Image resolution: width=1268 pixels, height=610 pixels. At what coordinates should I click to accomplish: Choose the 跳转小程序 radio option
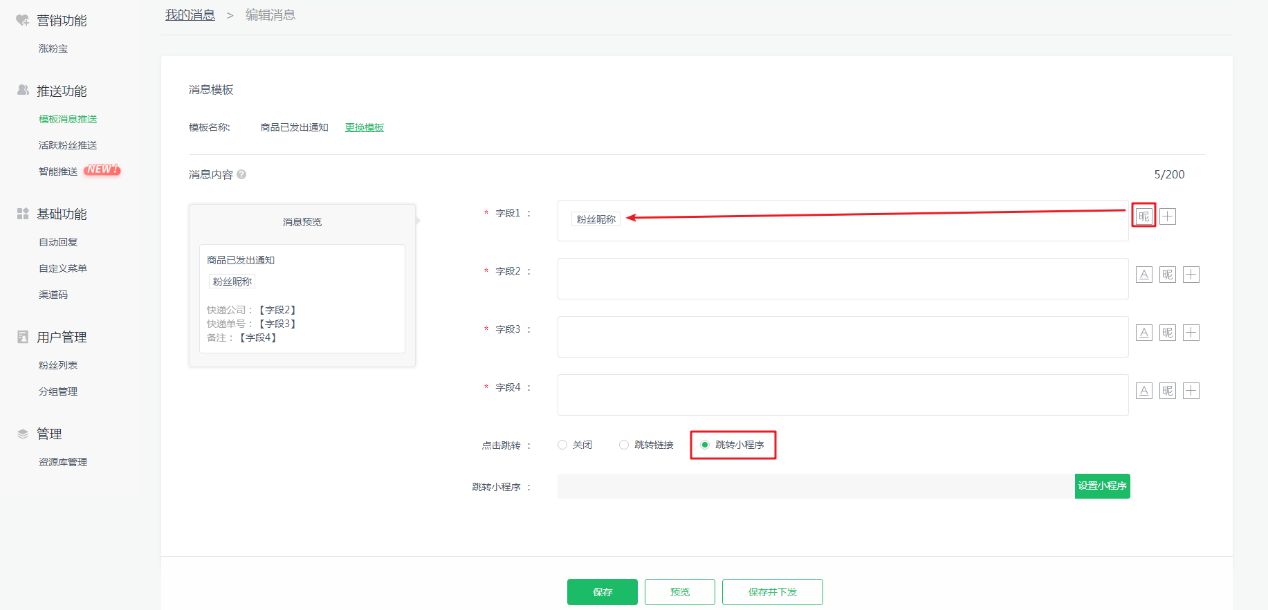(705, 445)
